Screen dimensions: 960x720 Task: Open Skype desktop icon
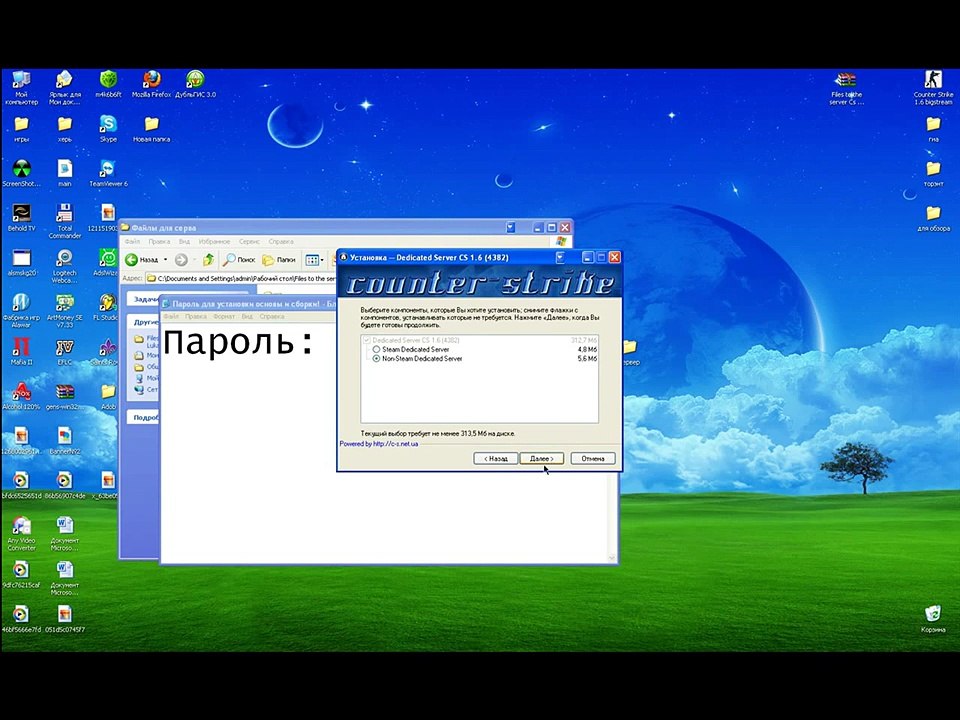108,129
